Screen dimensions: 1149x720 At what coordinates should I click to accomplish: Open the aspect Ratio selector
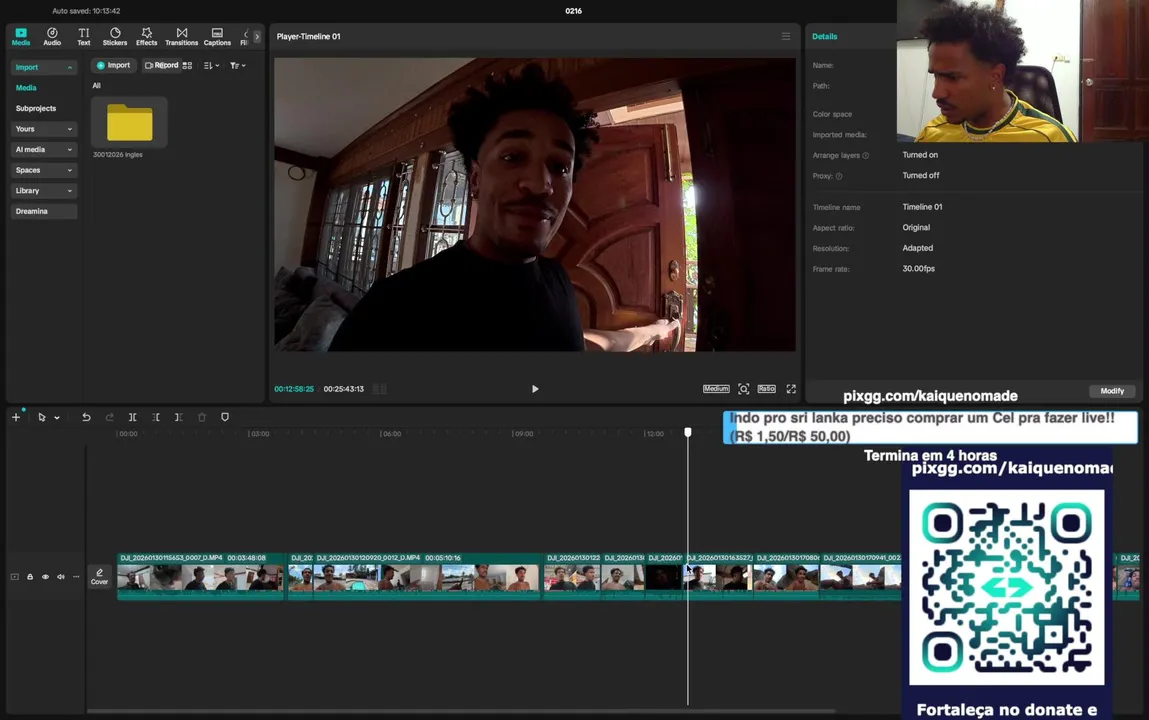tap(766, 389)
